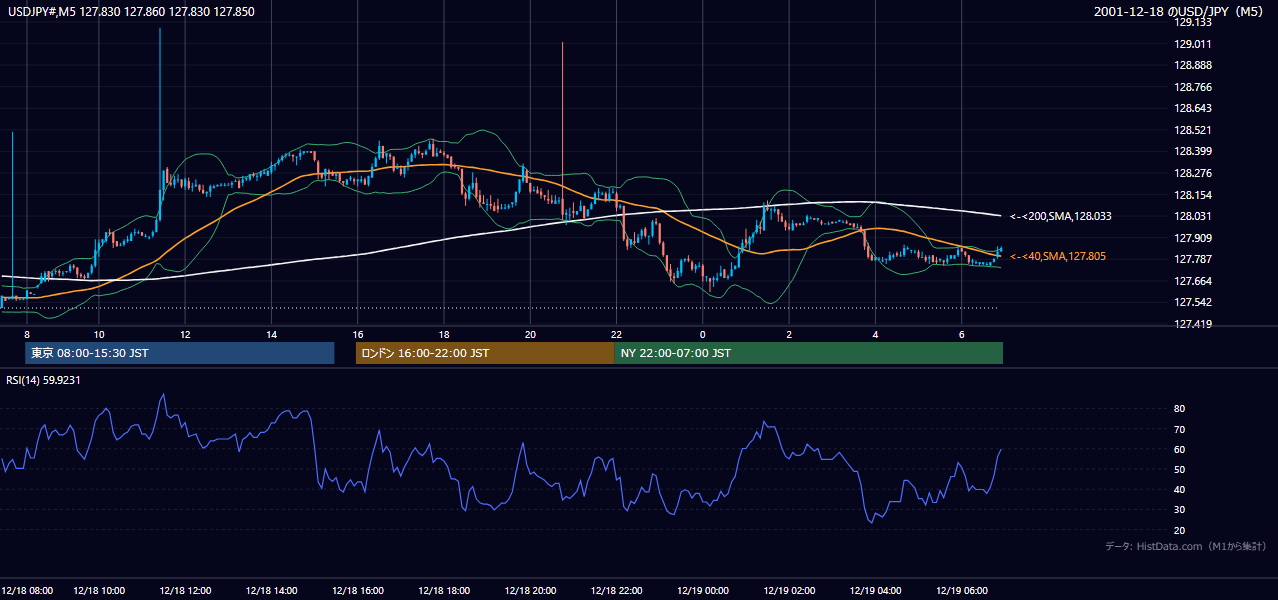Click the 12/18 20:00 date axis label
The width and height of the screenshot is (1278, 600).
pyautogui.click(x=530, y=590)
